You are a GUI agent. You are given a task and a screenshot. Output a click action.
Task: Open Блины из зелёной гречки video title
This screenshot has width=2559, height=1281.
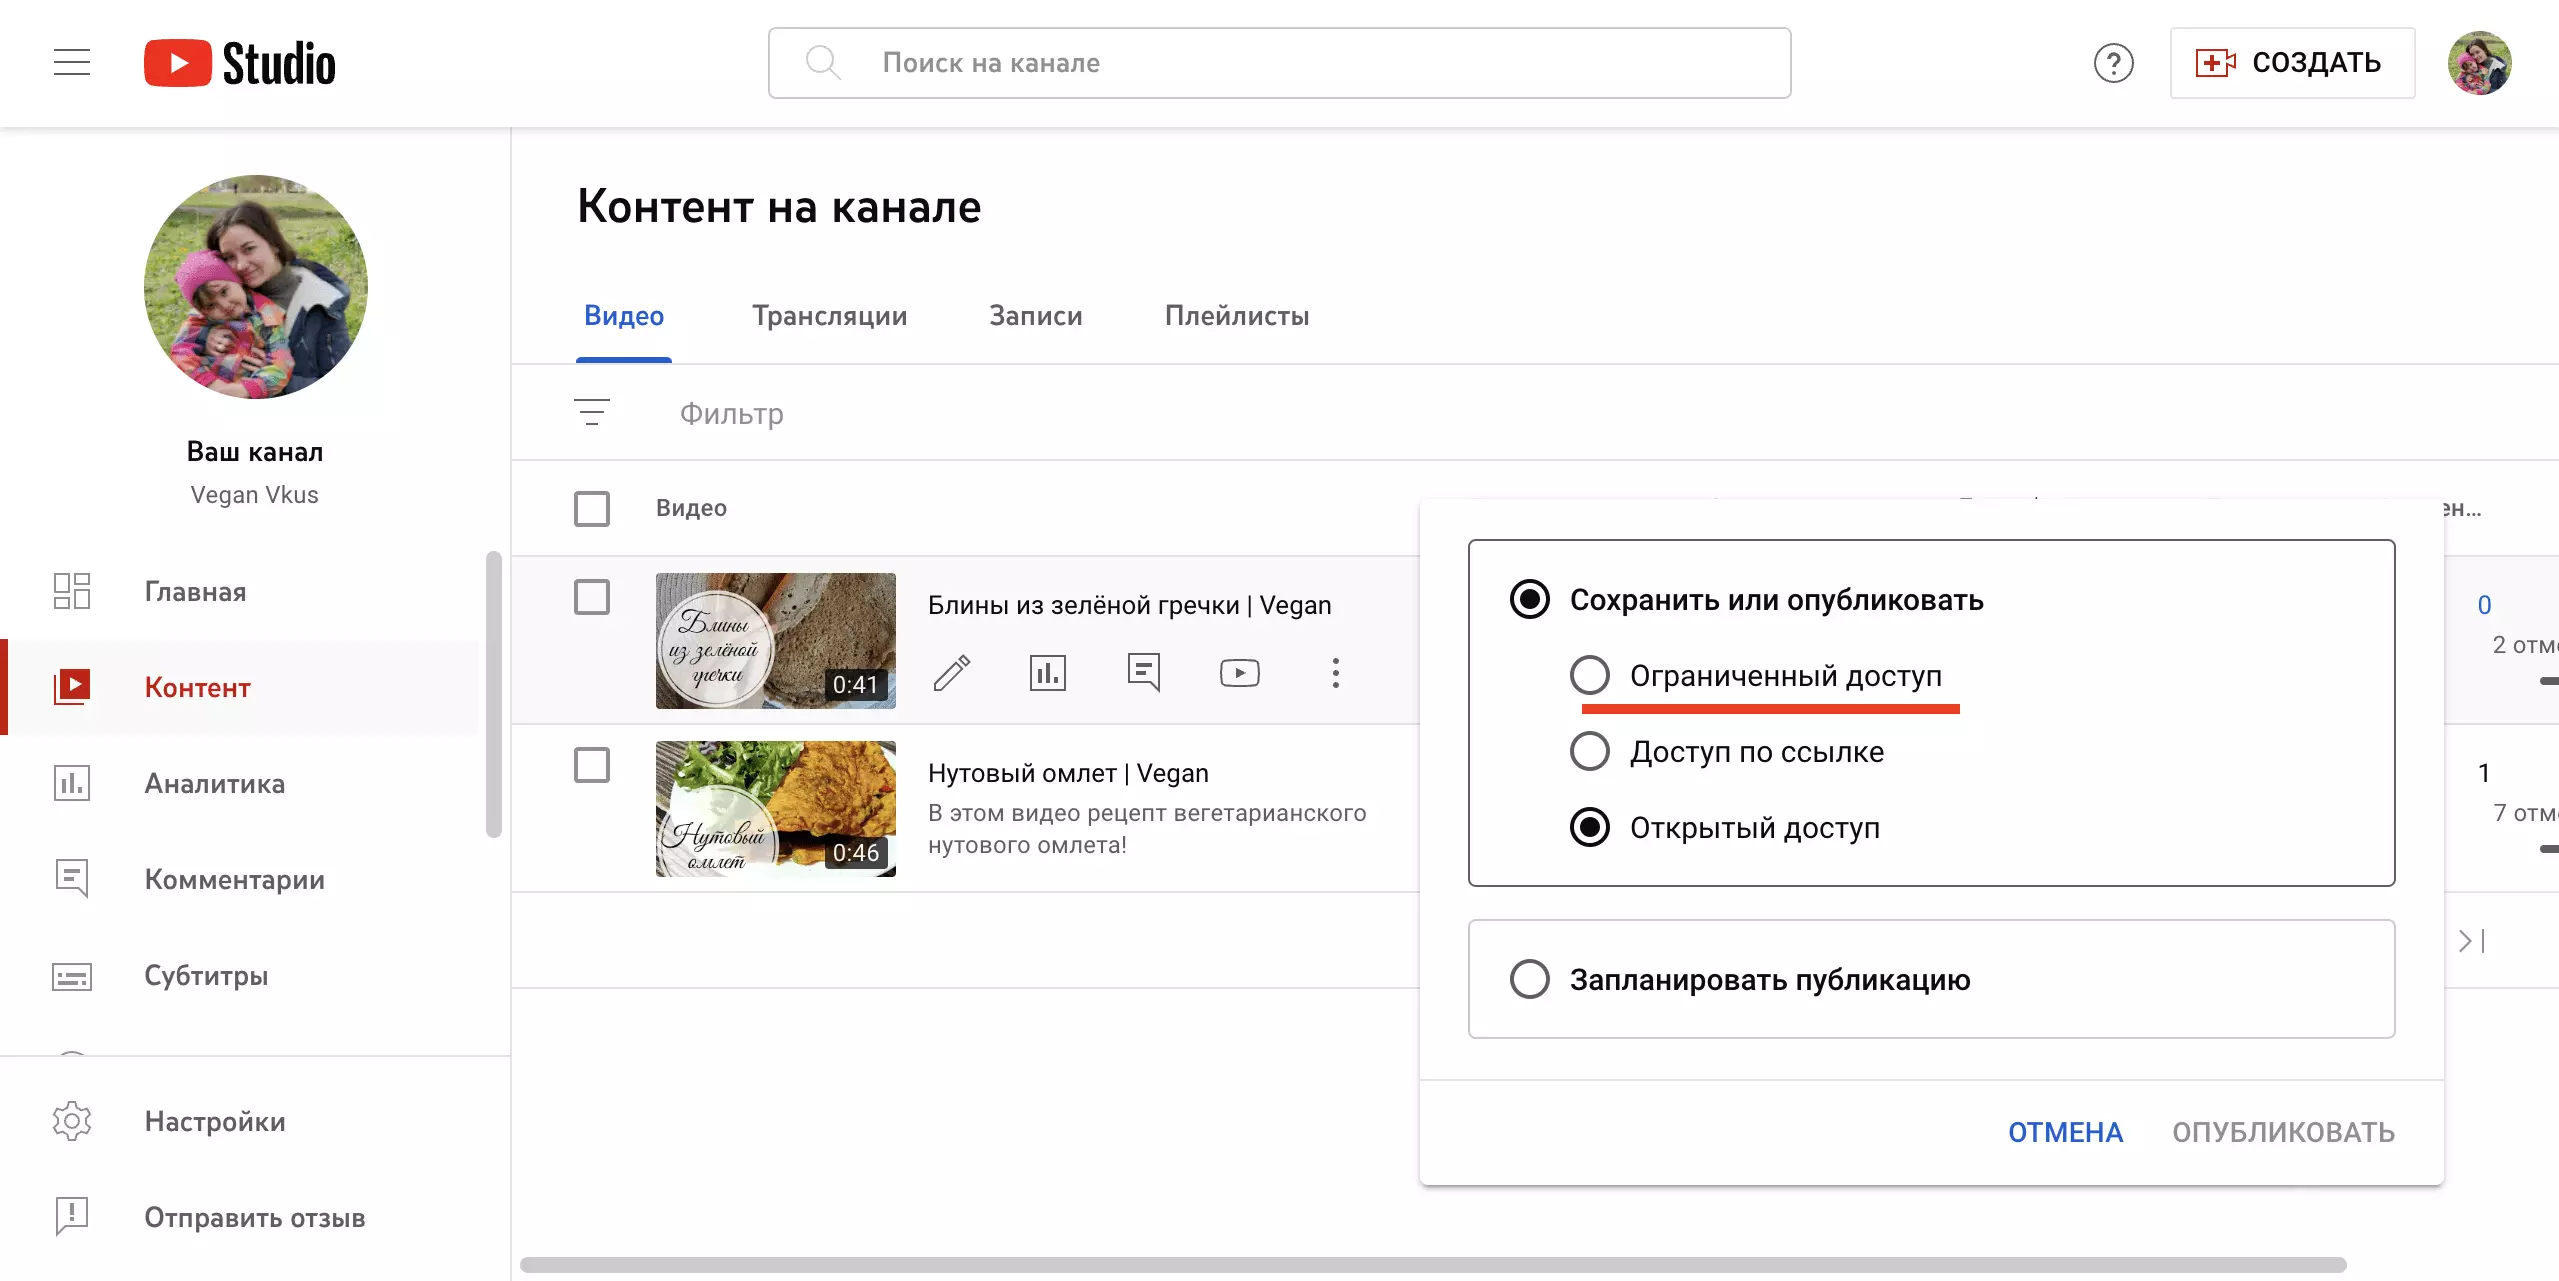pos(1130,605)
